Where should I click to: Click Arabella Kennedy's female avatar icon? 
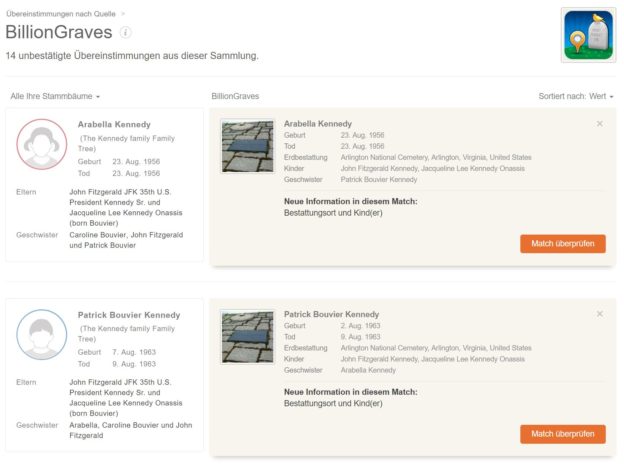[x=42, y=145]
